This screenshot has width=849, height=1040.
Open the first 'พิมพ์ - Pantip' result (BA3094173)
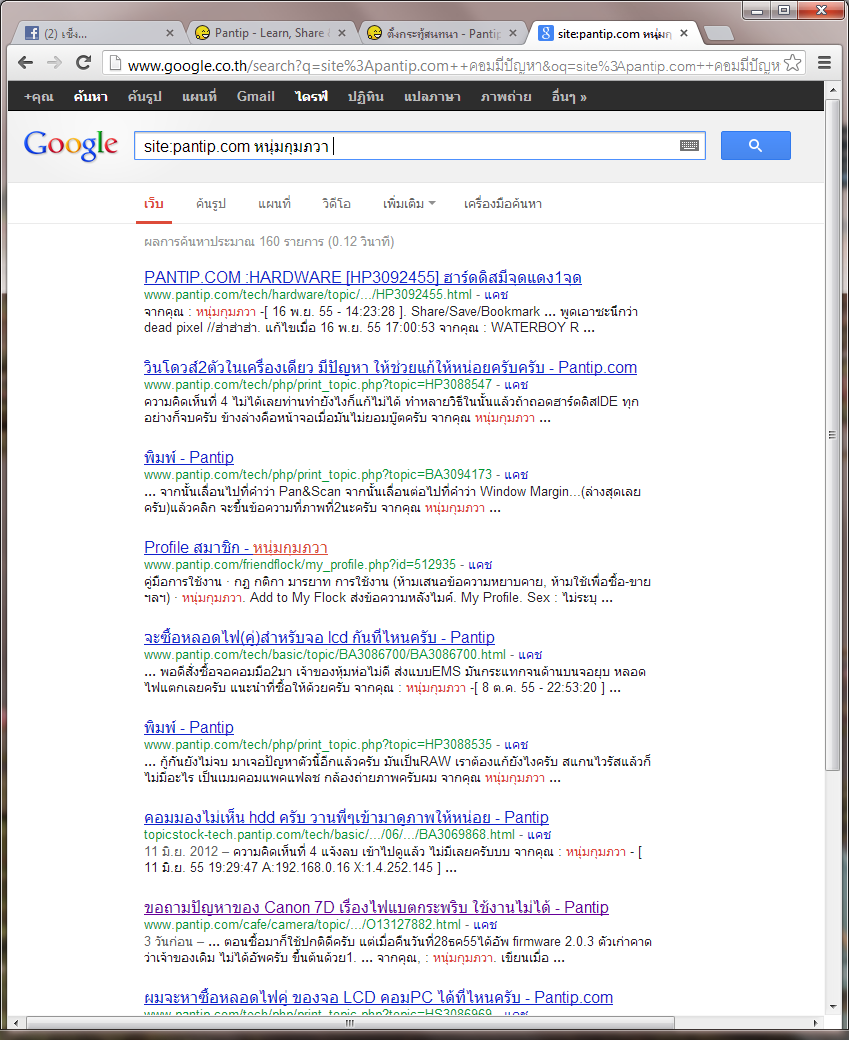point(189,458)
